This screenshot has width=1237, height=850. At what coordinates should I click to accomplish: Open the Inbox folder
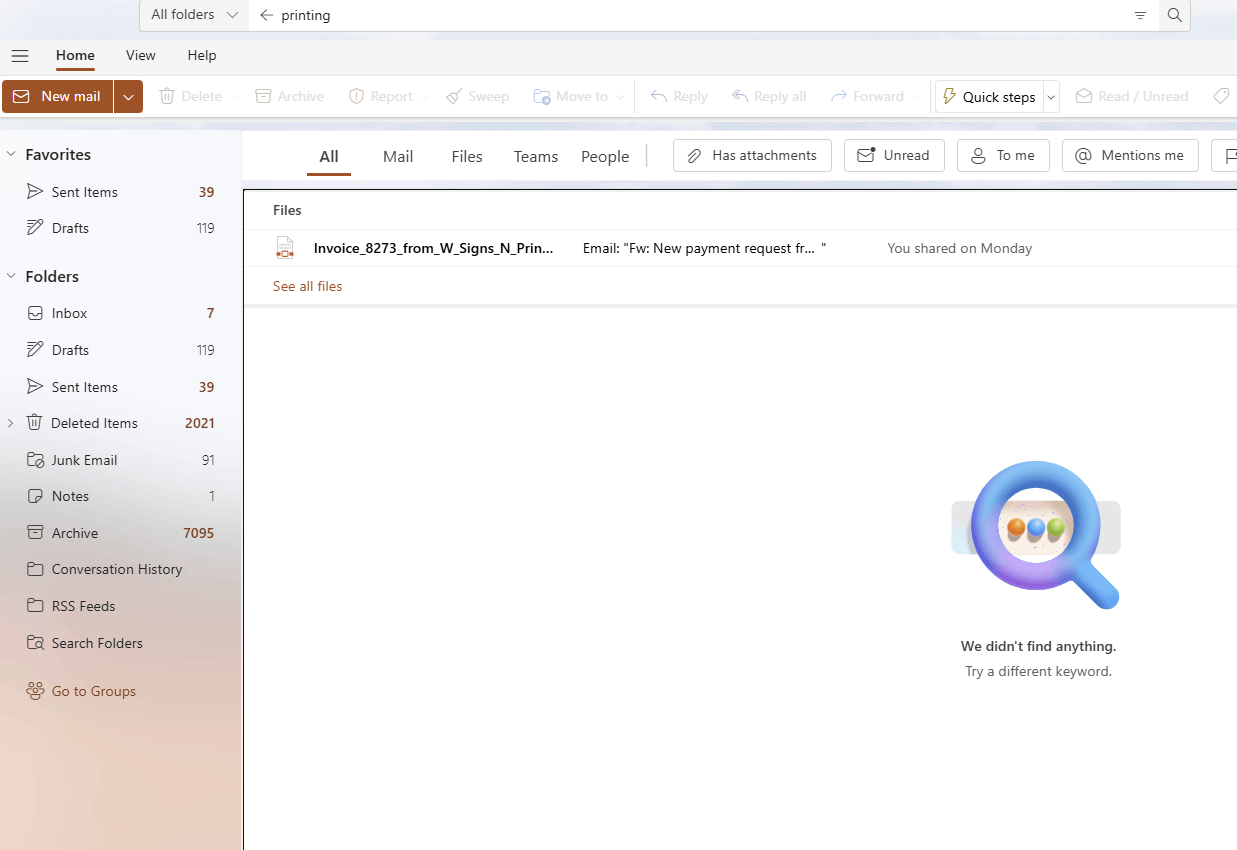120,313
